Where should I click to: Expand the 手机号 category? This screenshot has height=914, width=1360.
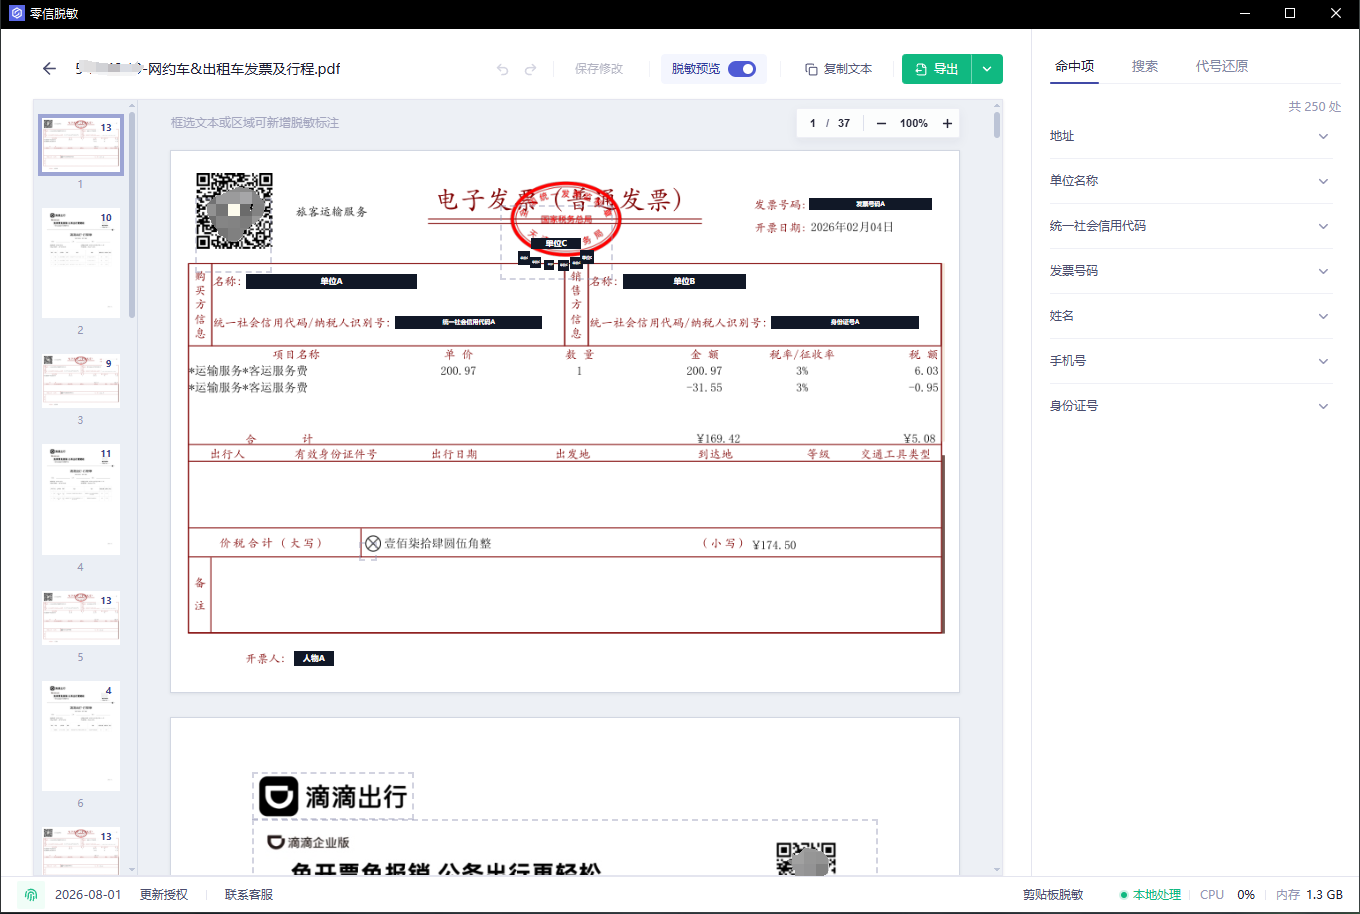[x=1190, y=361]
